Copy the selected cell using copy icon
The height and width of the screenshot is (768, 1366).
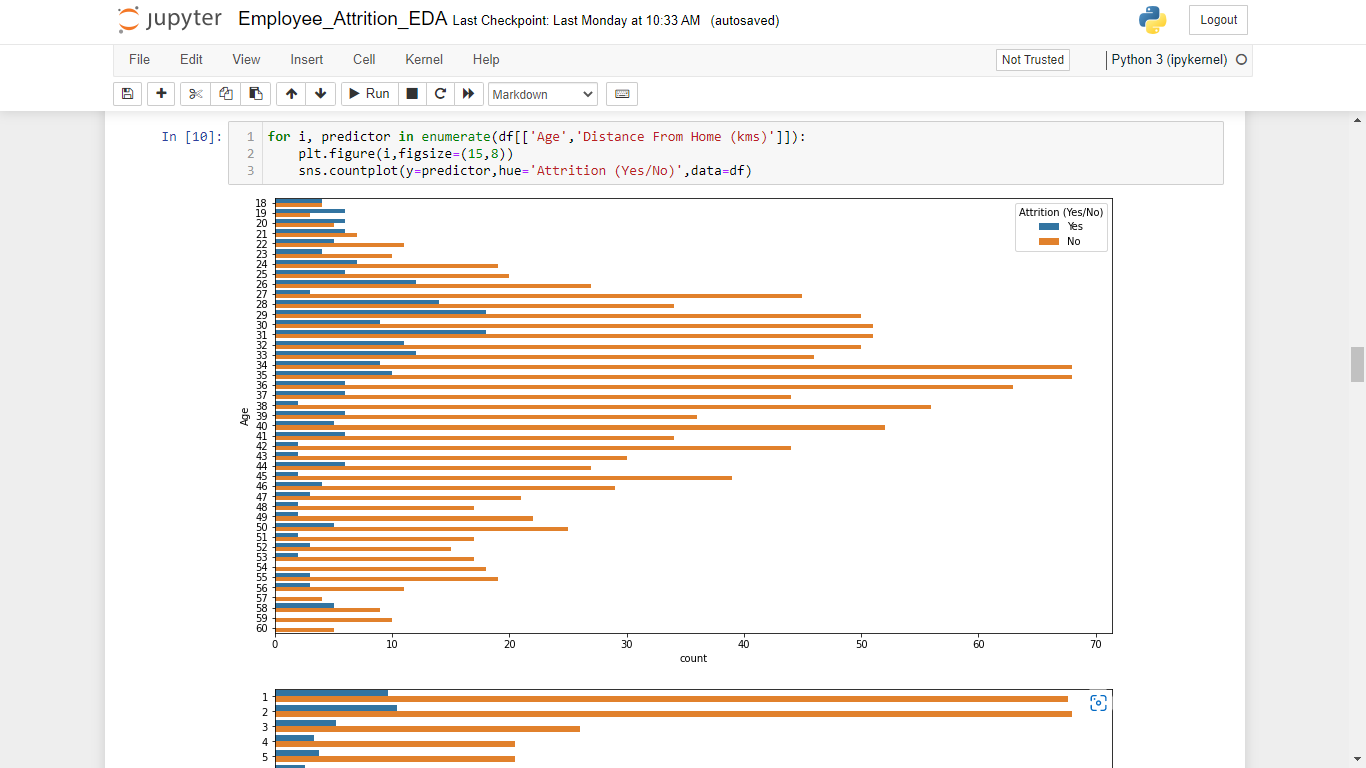(225, 93)
